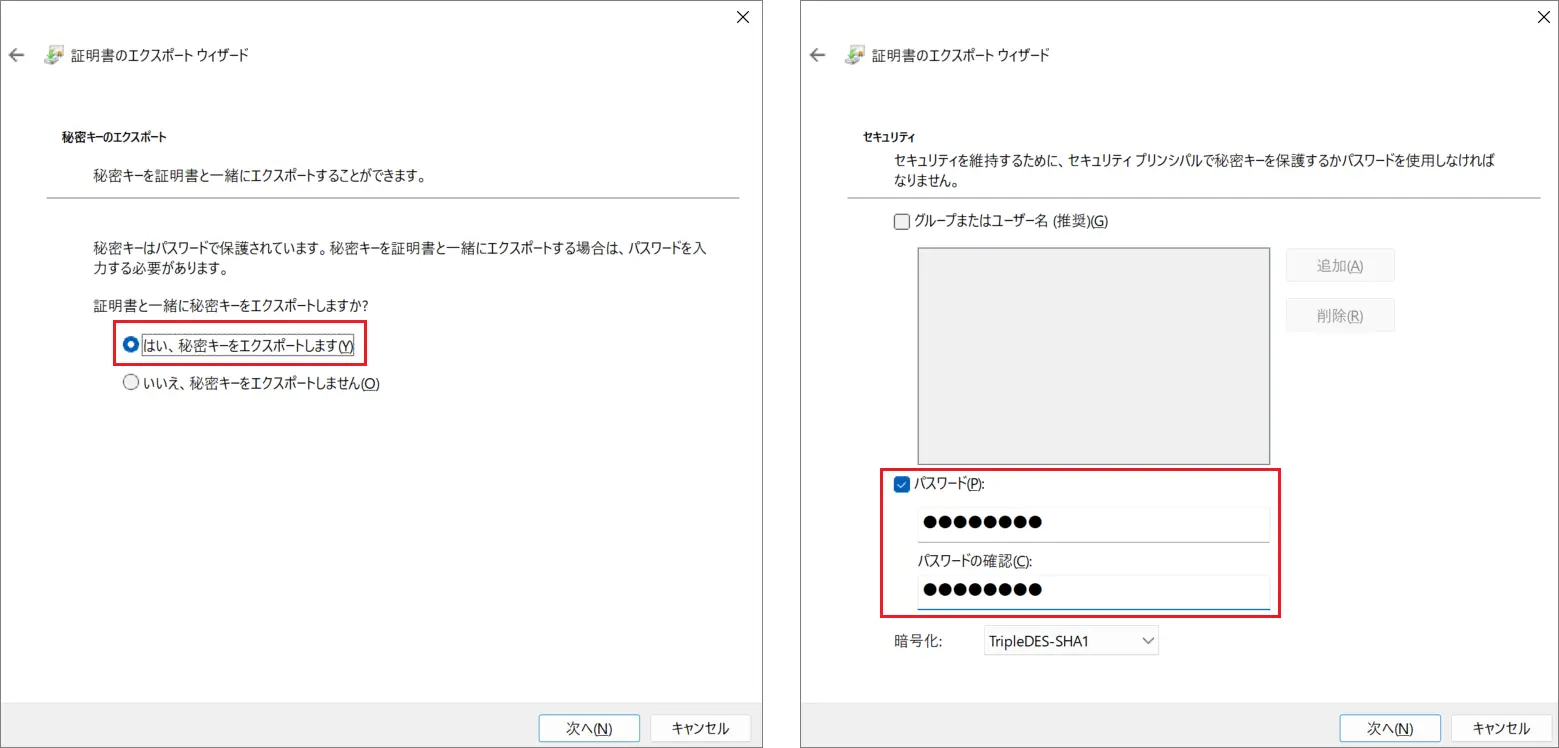This screenshot has width=1559, height=748.
Task: Click '次へ' in the security dialog
Action: click(1389, 728)
